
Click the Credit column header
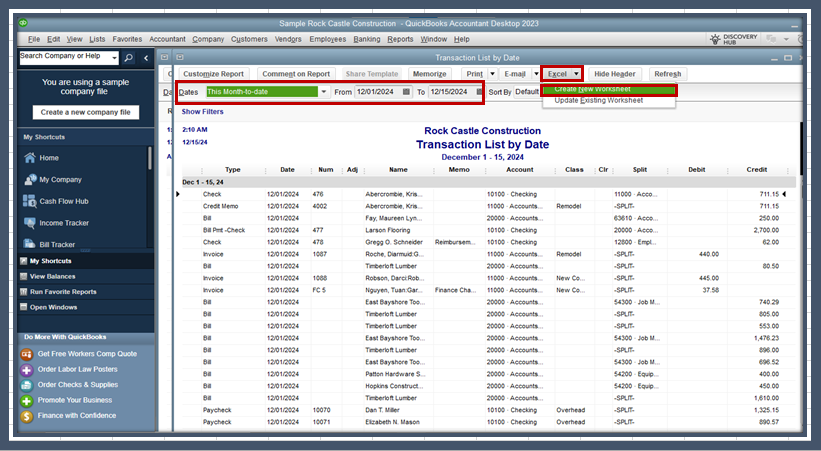click(757, 170)
